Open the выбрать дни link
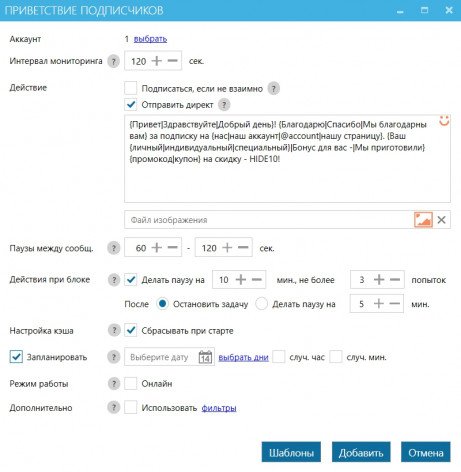The height and width of the screenshot is (472, 461). tap(243, 357)
